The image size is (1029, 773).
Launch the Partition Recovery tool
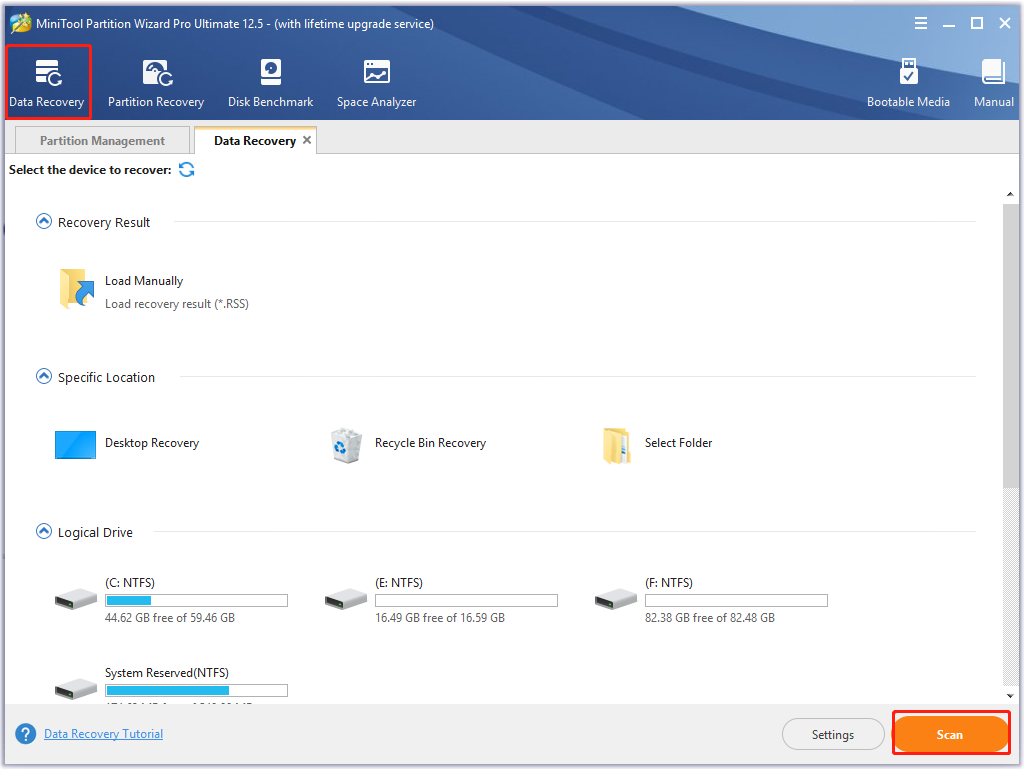156,83
